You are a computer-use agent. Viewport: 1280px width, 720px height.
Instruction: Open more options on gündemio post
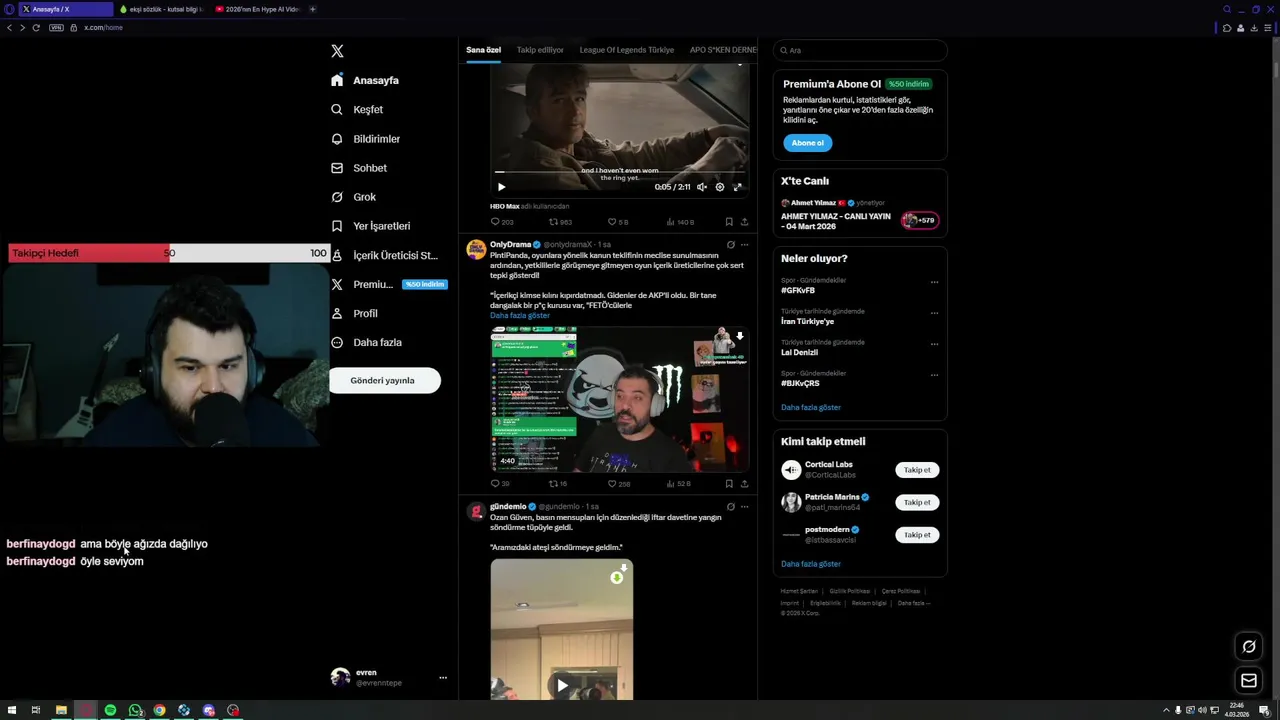(x=744, y=507)
